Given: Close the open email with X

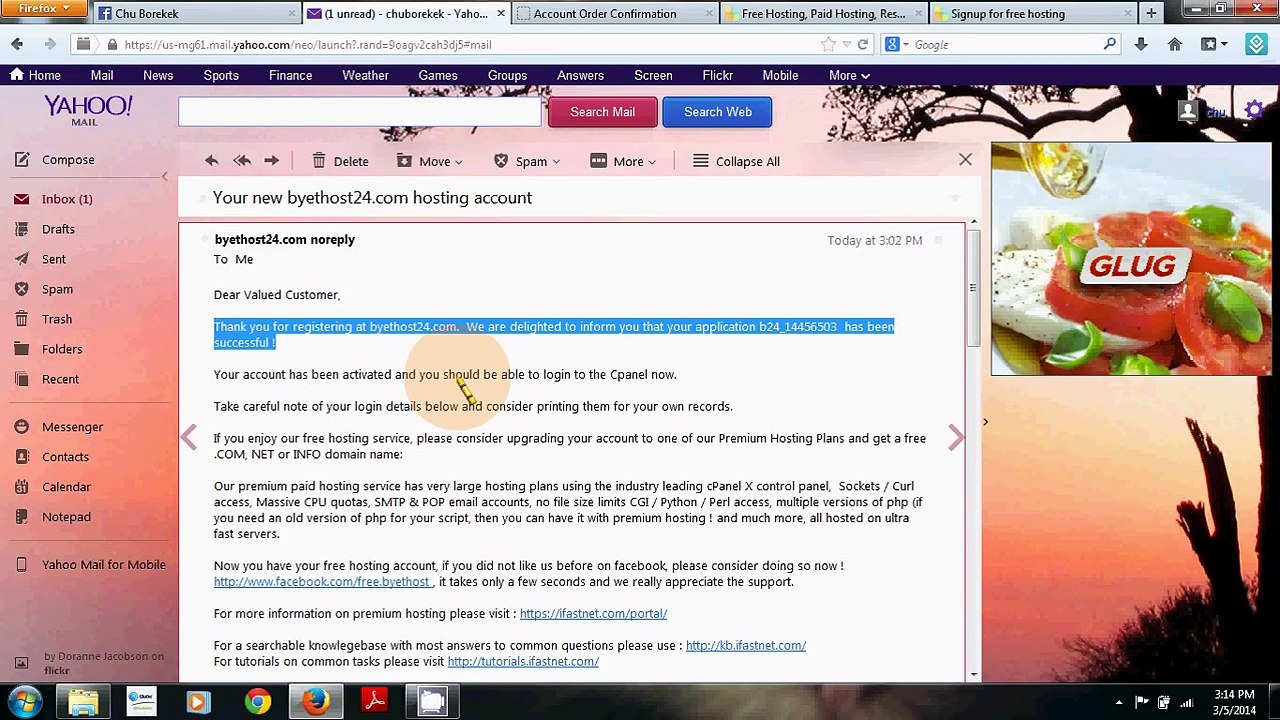Looking at the screenshot, I should click(x=965, y=159).
